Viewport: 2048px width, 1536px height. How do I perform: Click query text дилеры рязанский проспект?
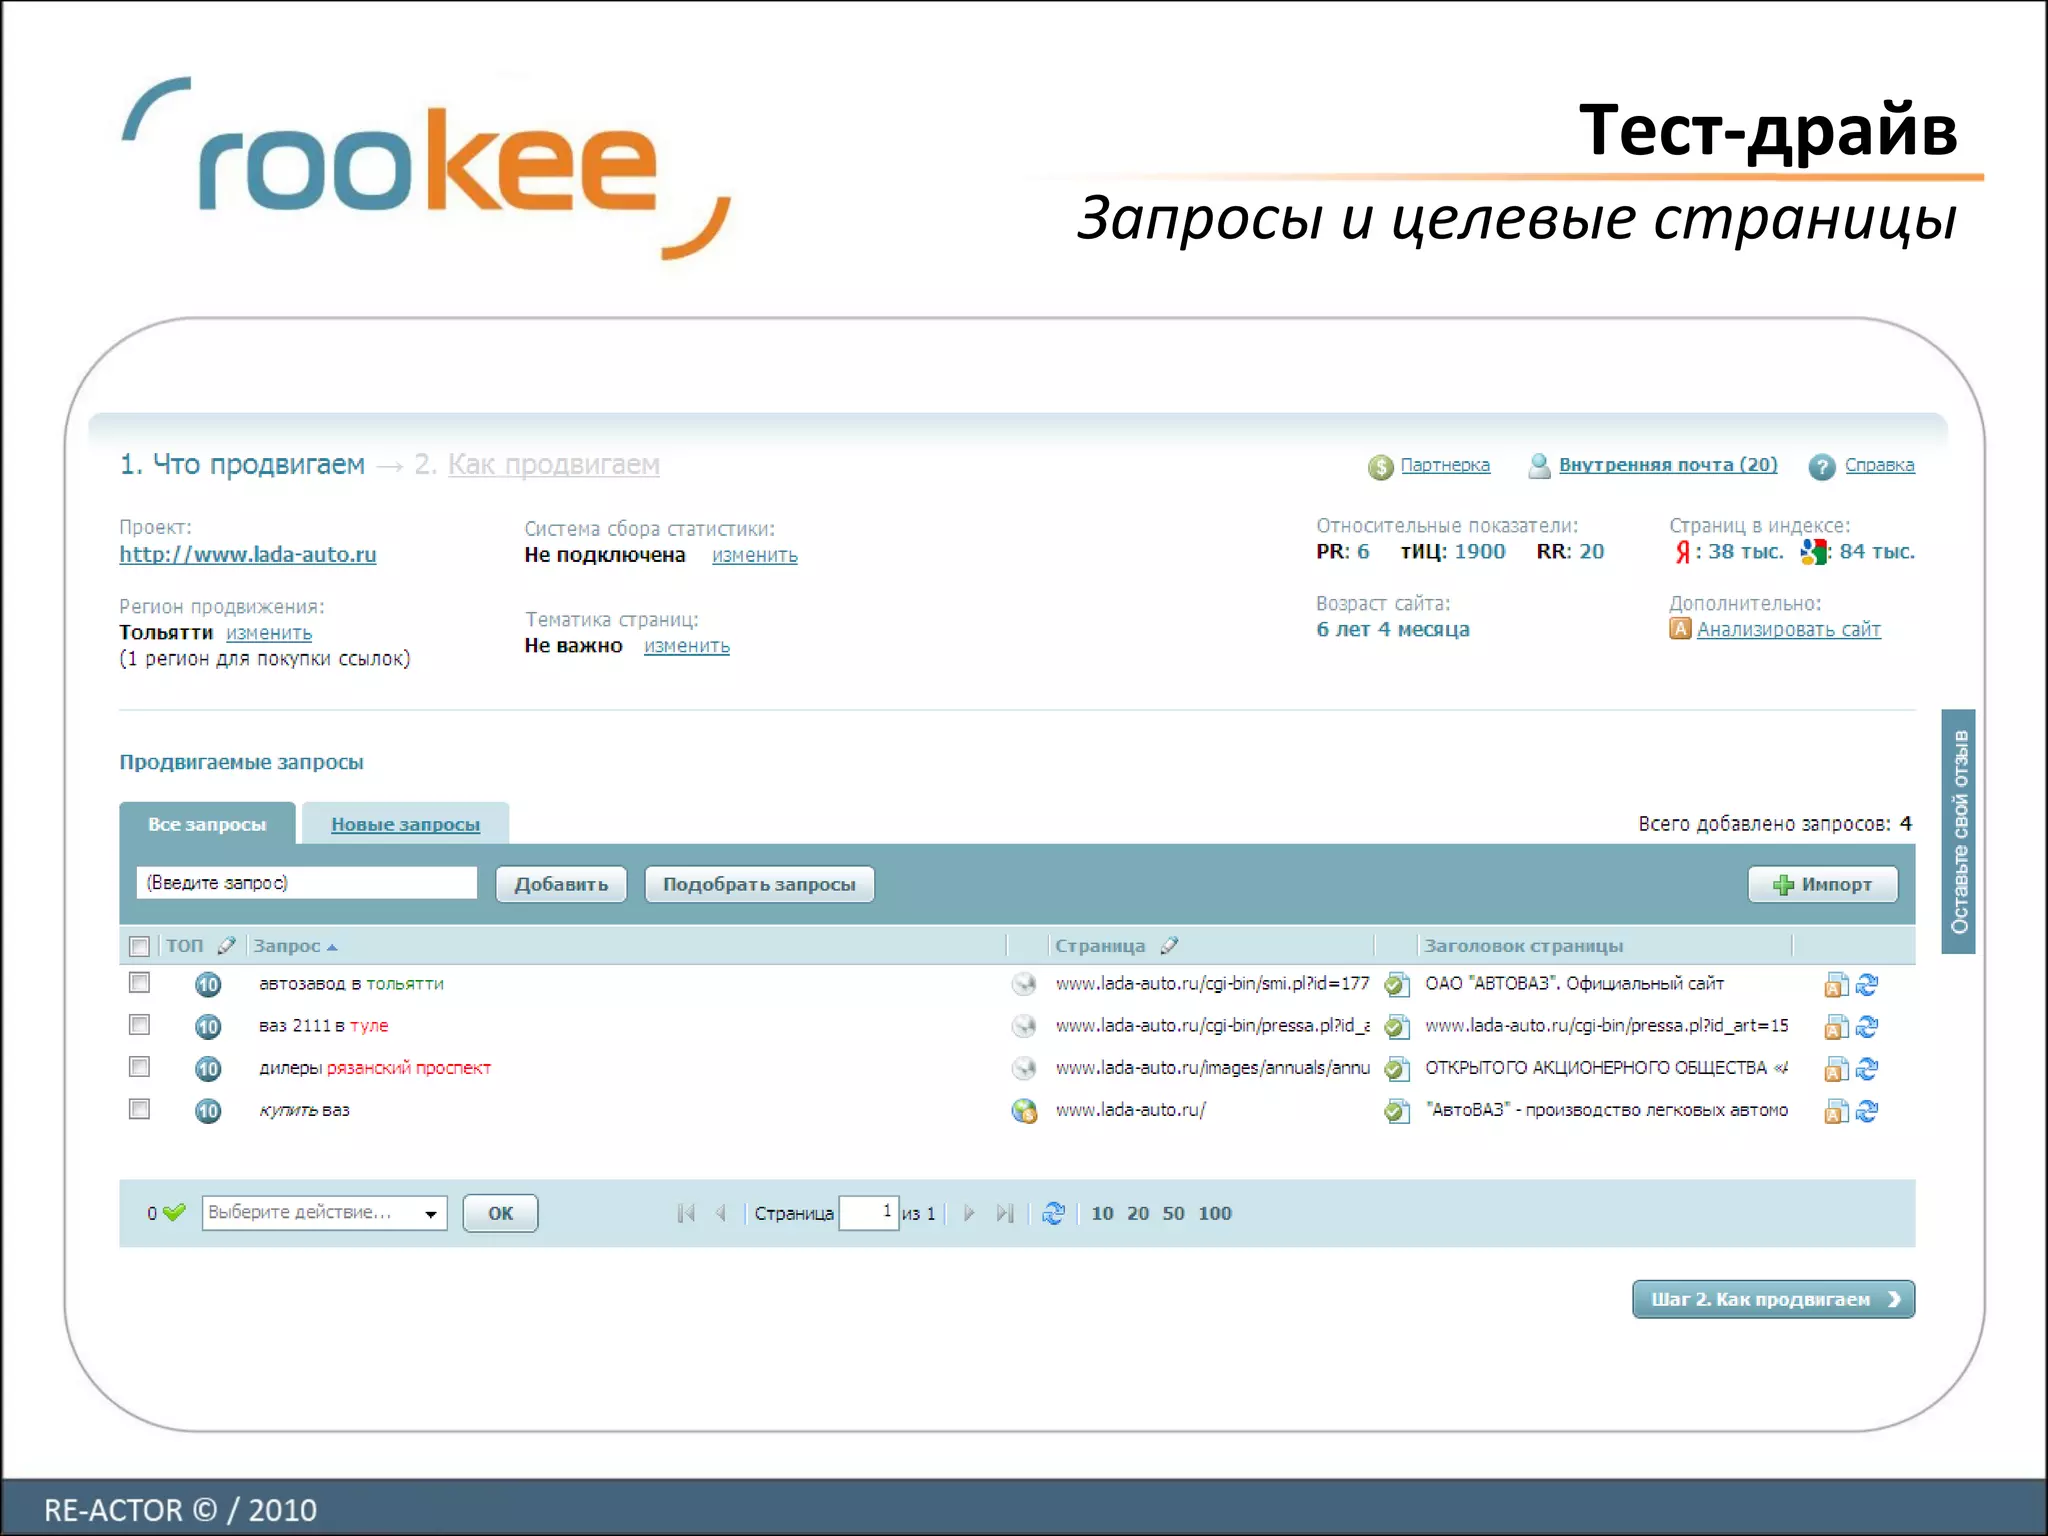(x=375, y=1068)
